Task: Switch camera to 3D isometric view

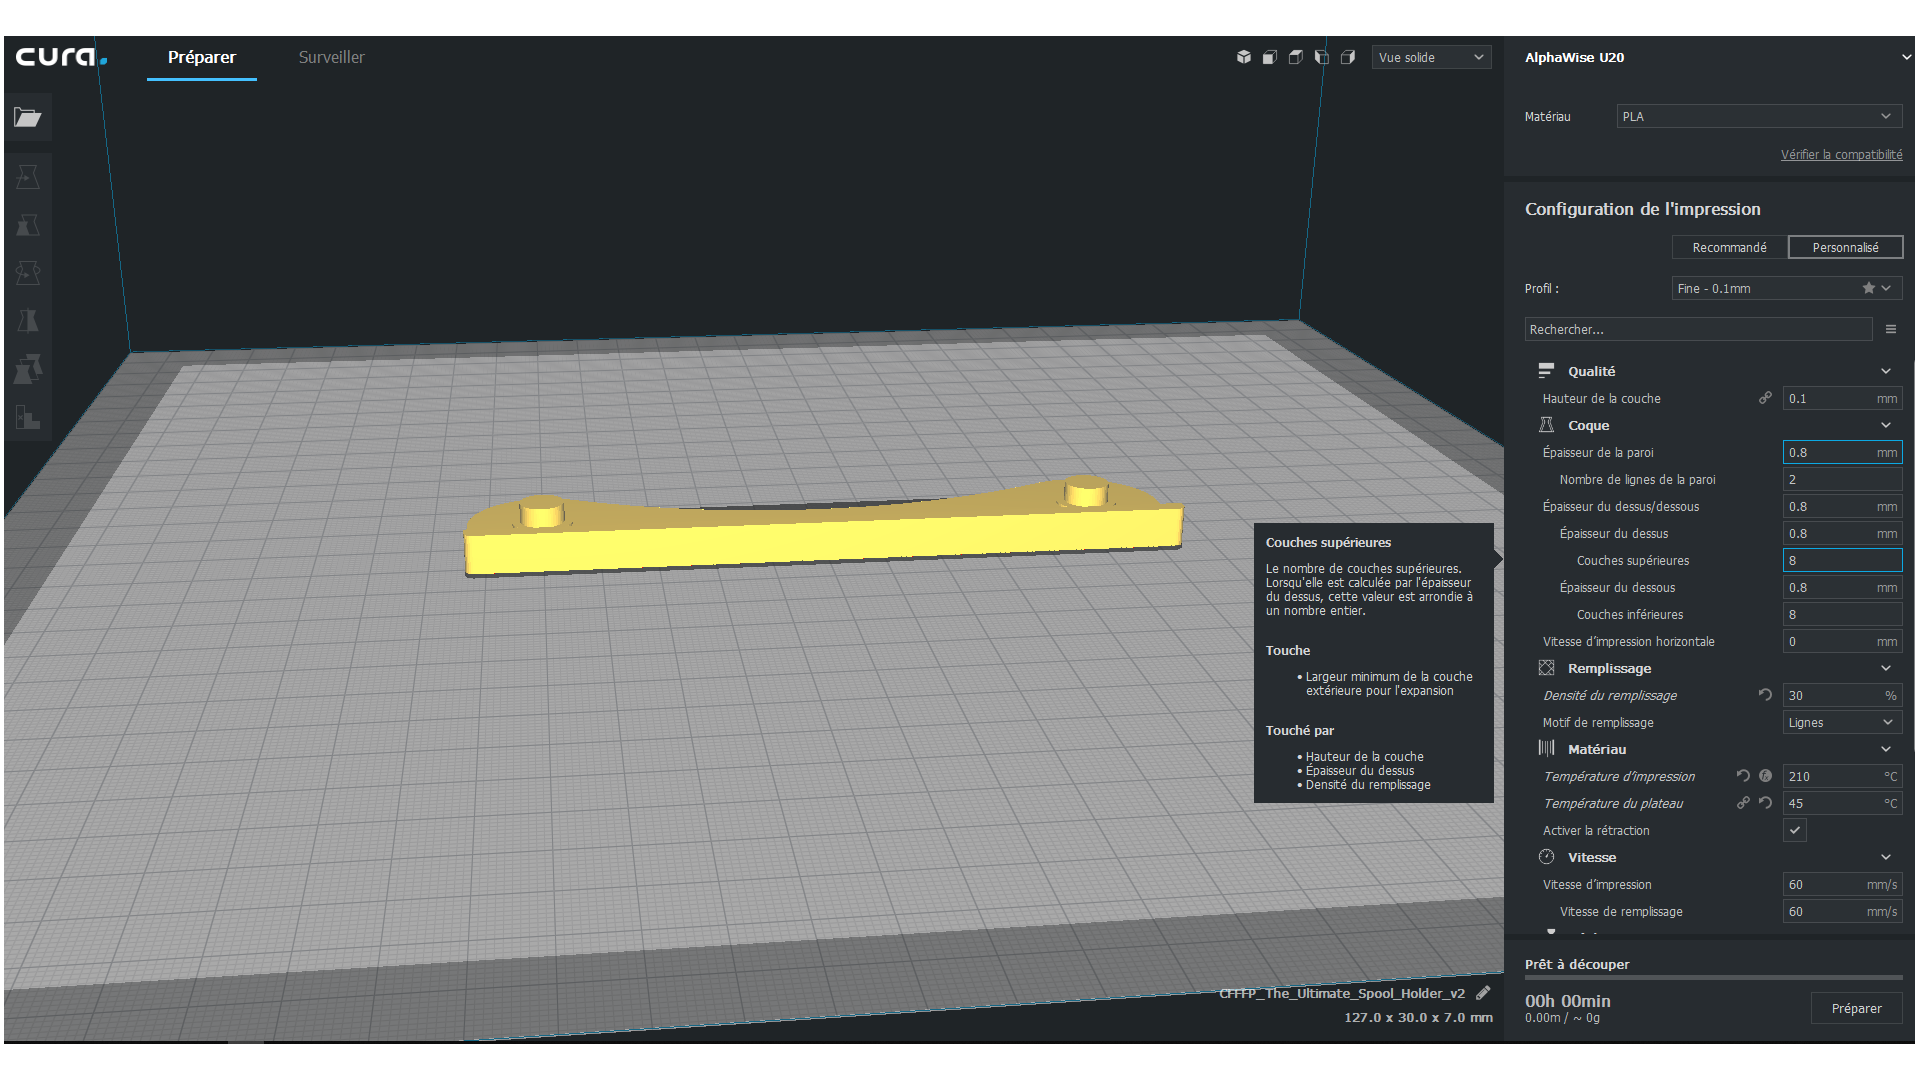Action: 1243,57
